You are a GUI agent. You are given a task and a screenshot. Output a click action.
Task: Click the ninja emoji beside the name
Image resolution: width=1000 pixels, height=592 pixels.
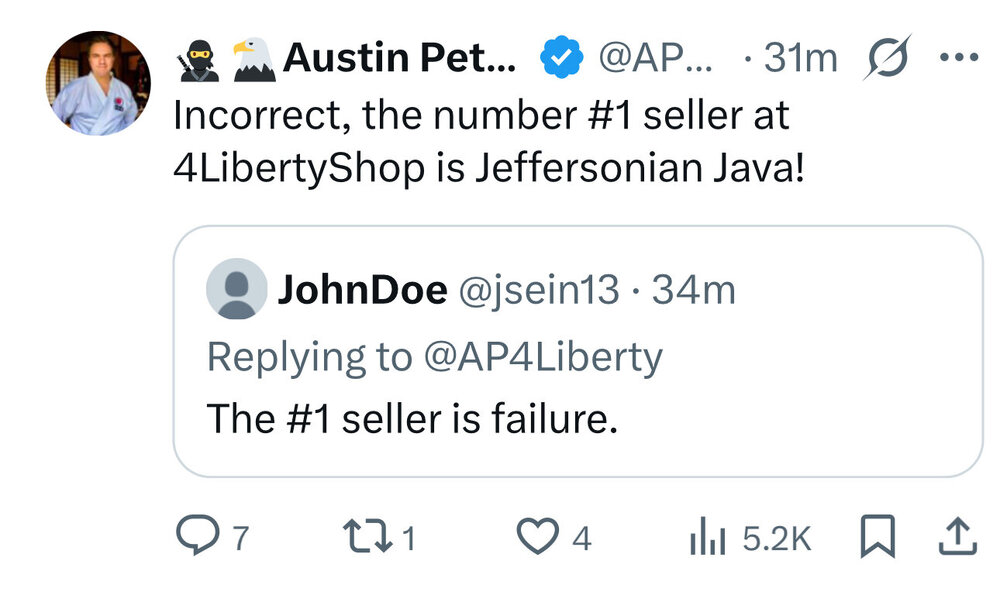[x=197, y=61]
